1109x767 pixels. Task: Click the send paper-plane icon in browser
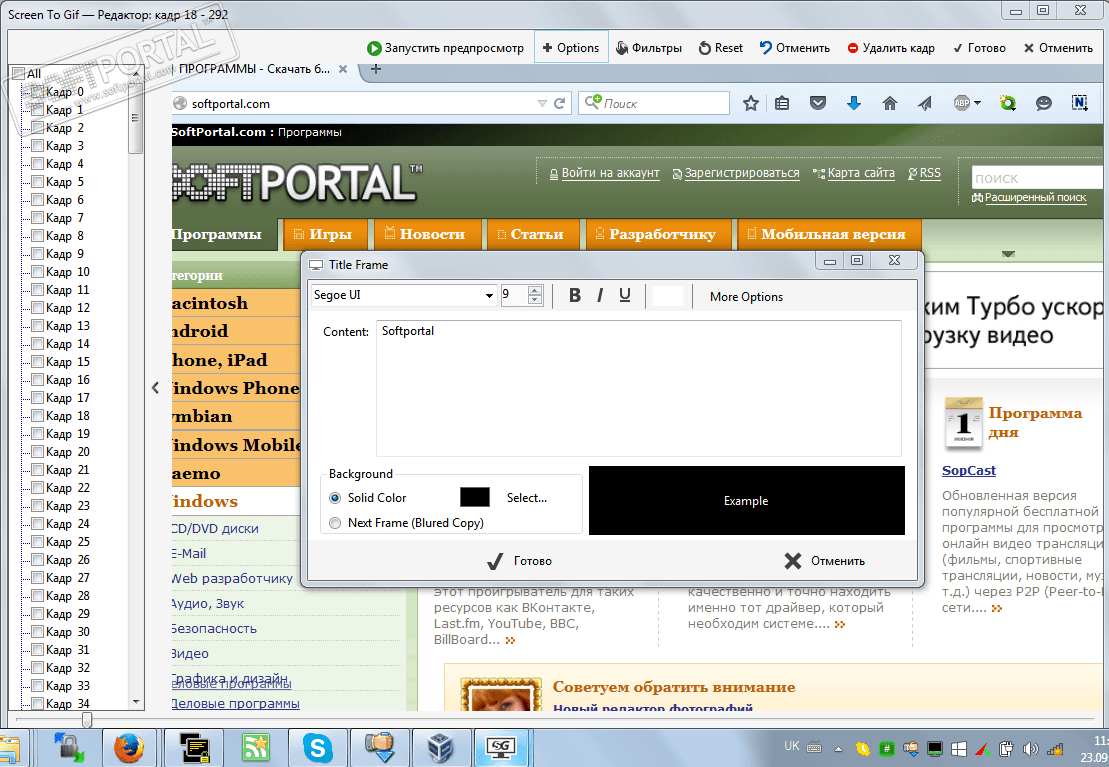925,103
